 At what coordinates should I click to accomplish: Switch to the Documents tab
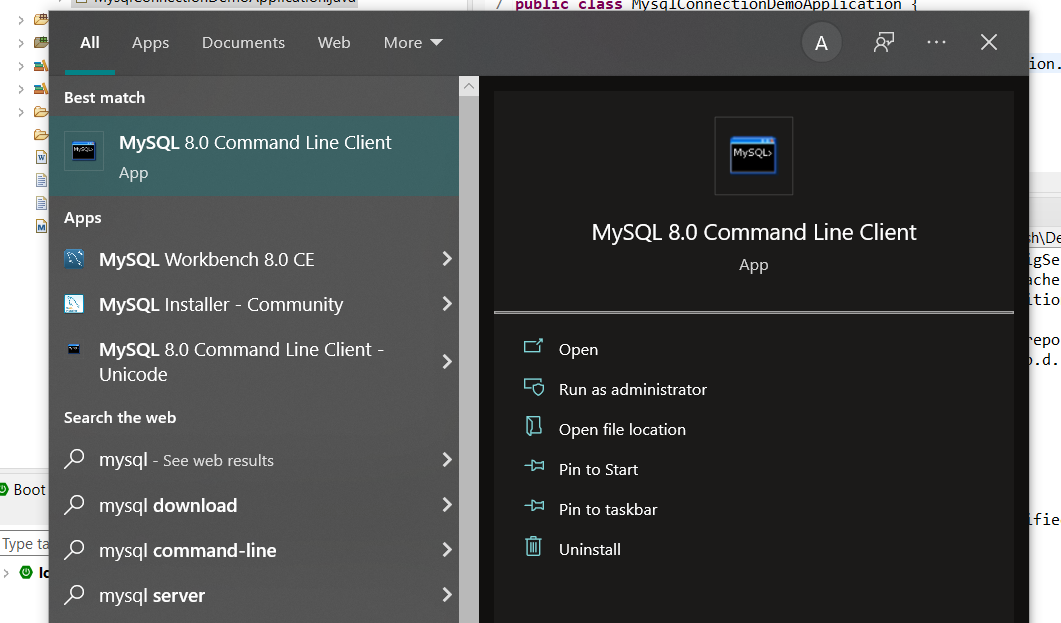(x=243, y=43)
